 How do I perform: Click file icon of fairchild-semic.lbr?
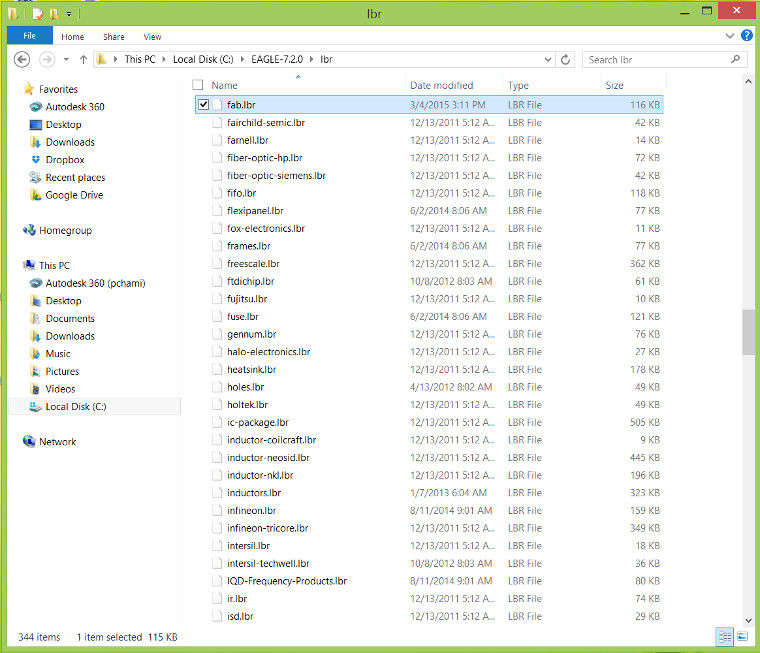point(217,123)
